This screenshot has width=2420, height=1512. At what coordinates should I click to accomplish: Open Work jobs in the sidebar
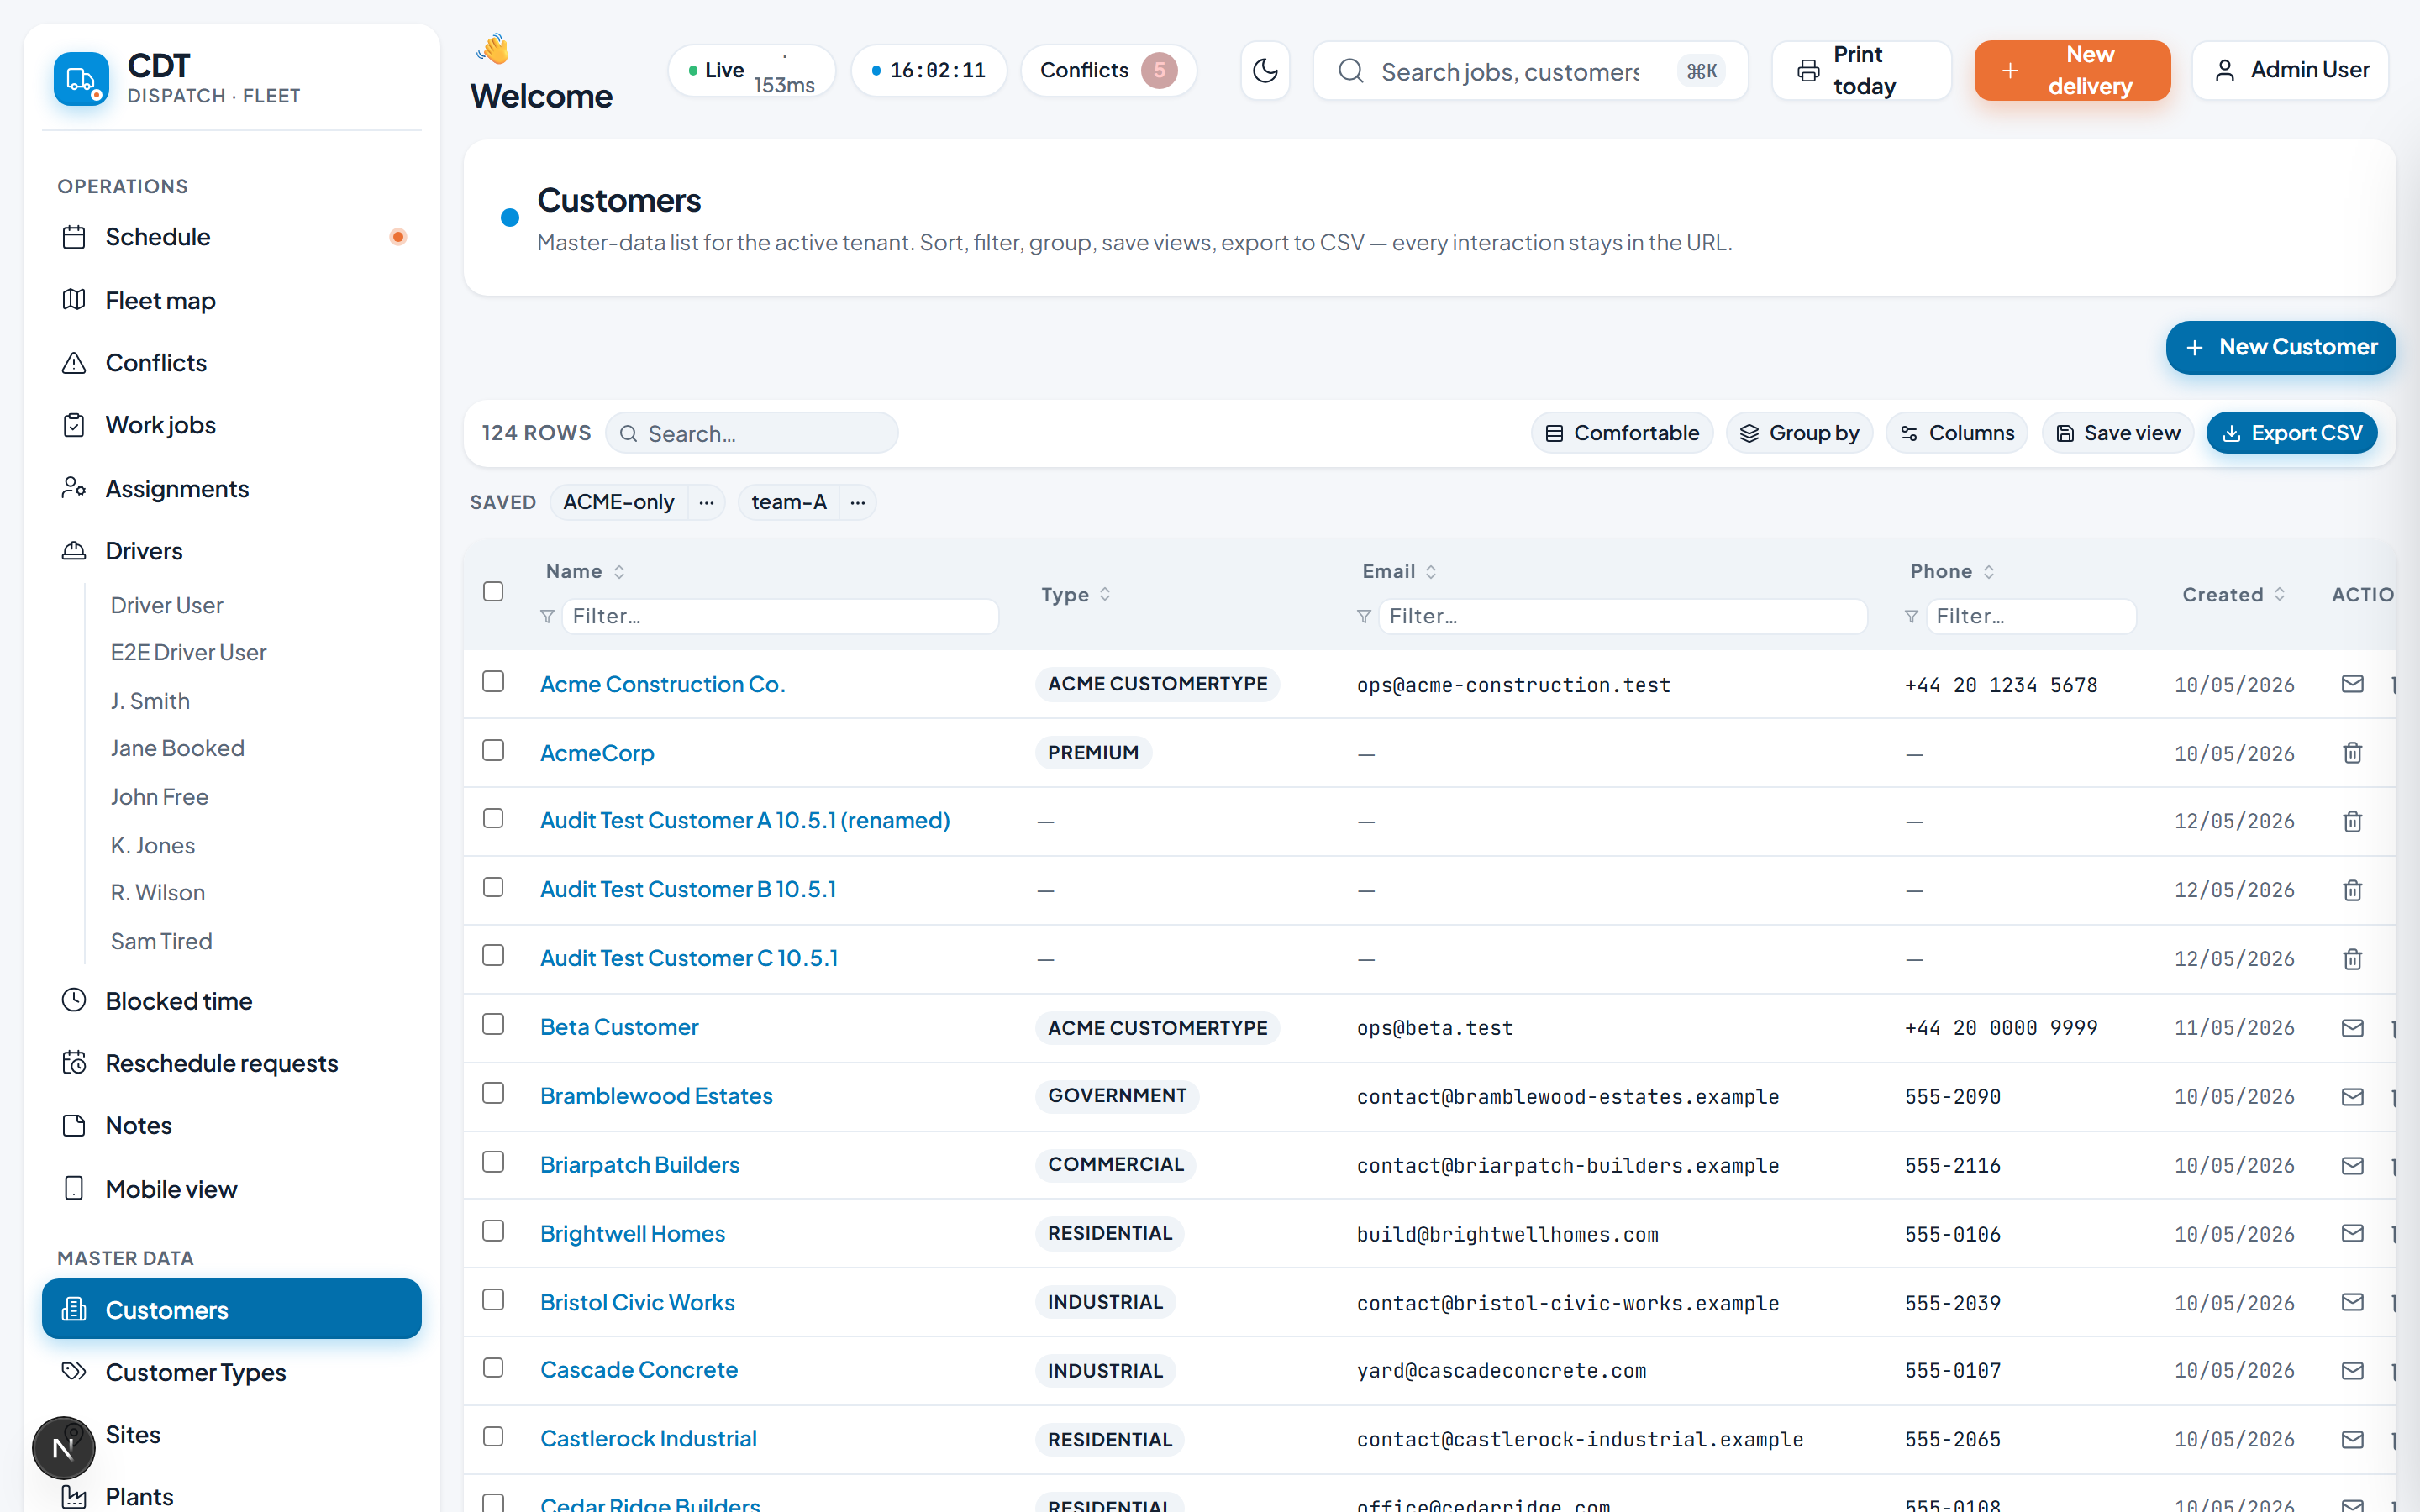coord(231,425)
